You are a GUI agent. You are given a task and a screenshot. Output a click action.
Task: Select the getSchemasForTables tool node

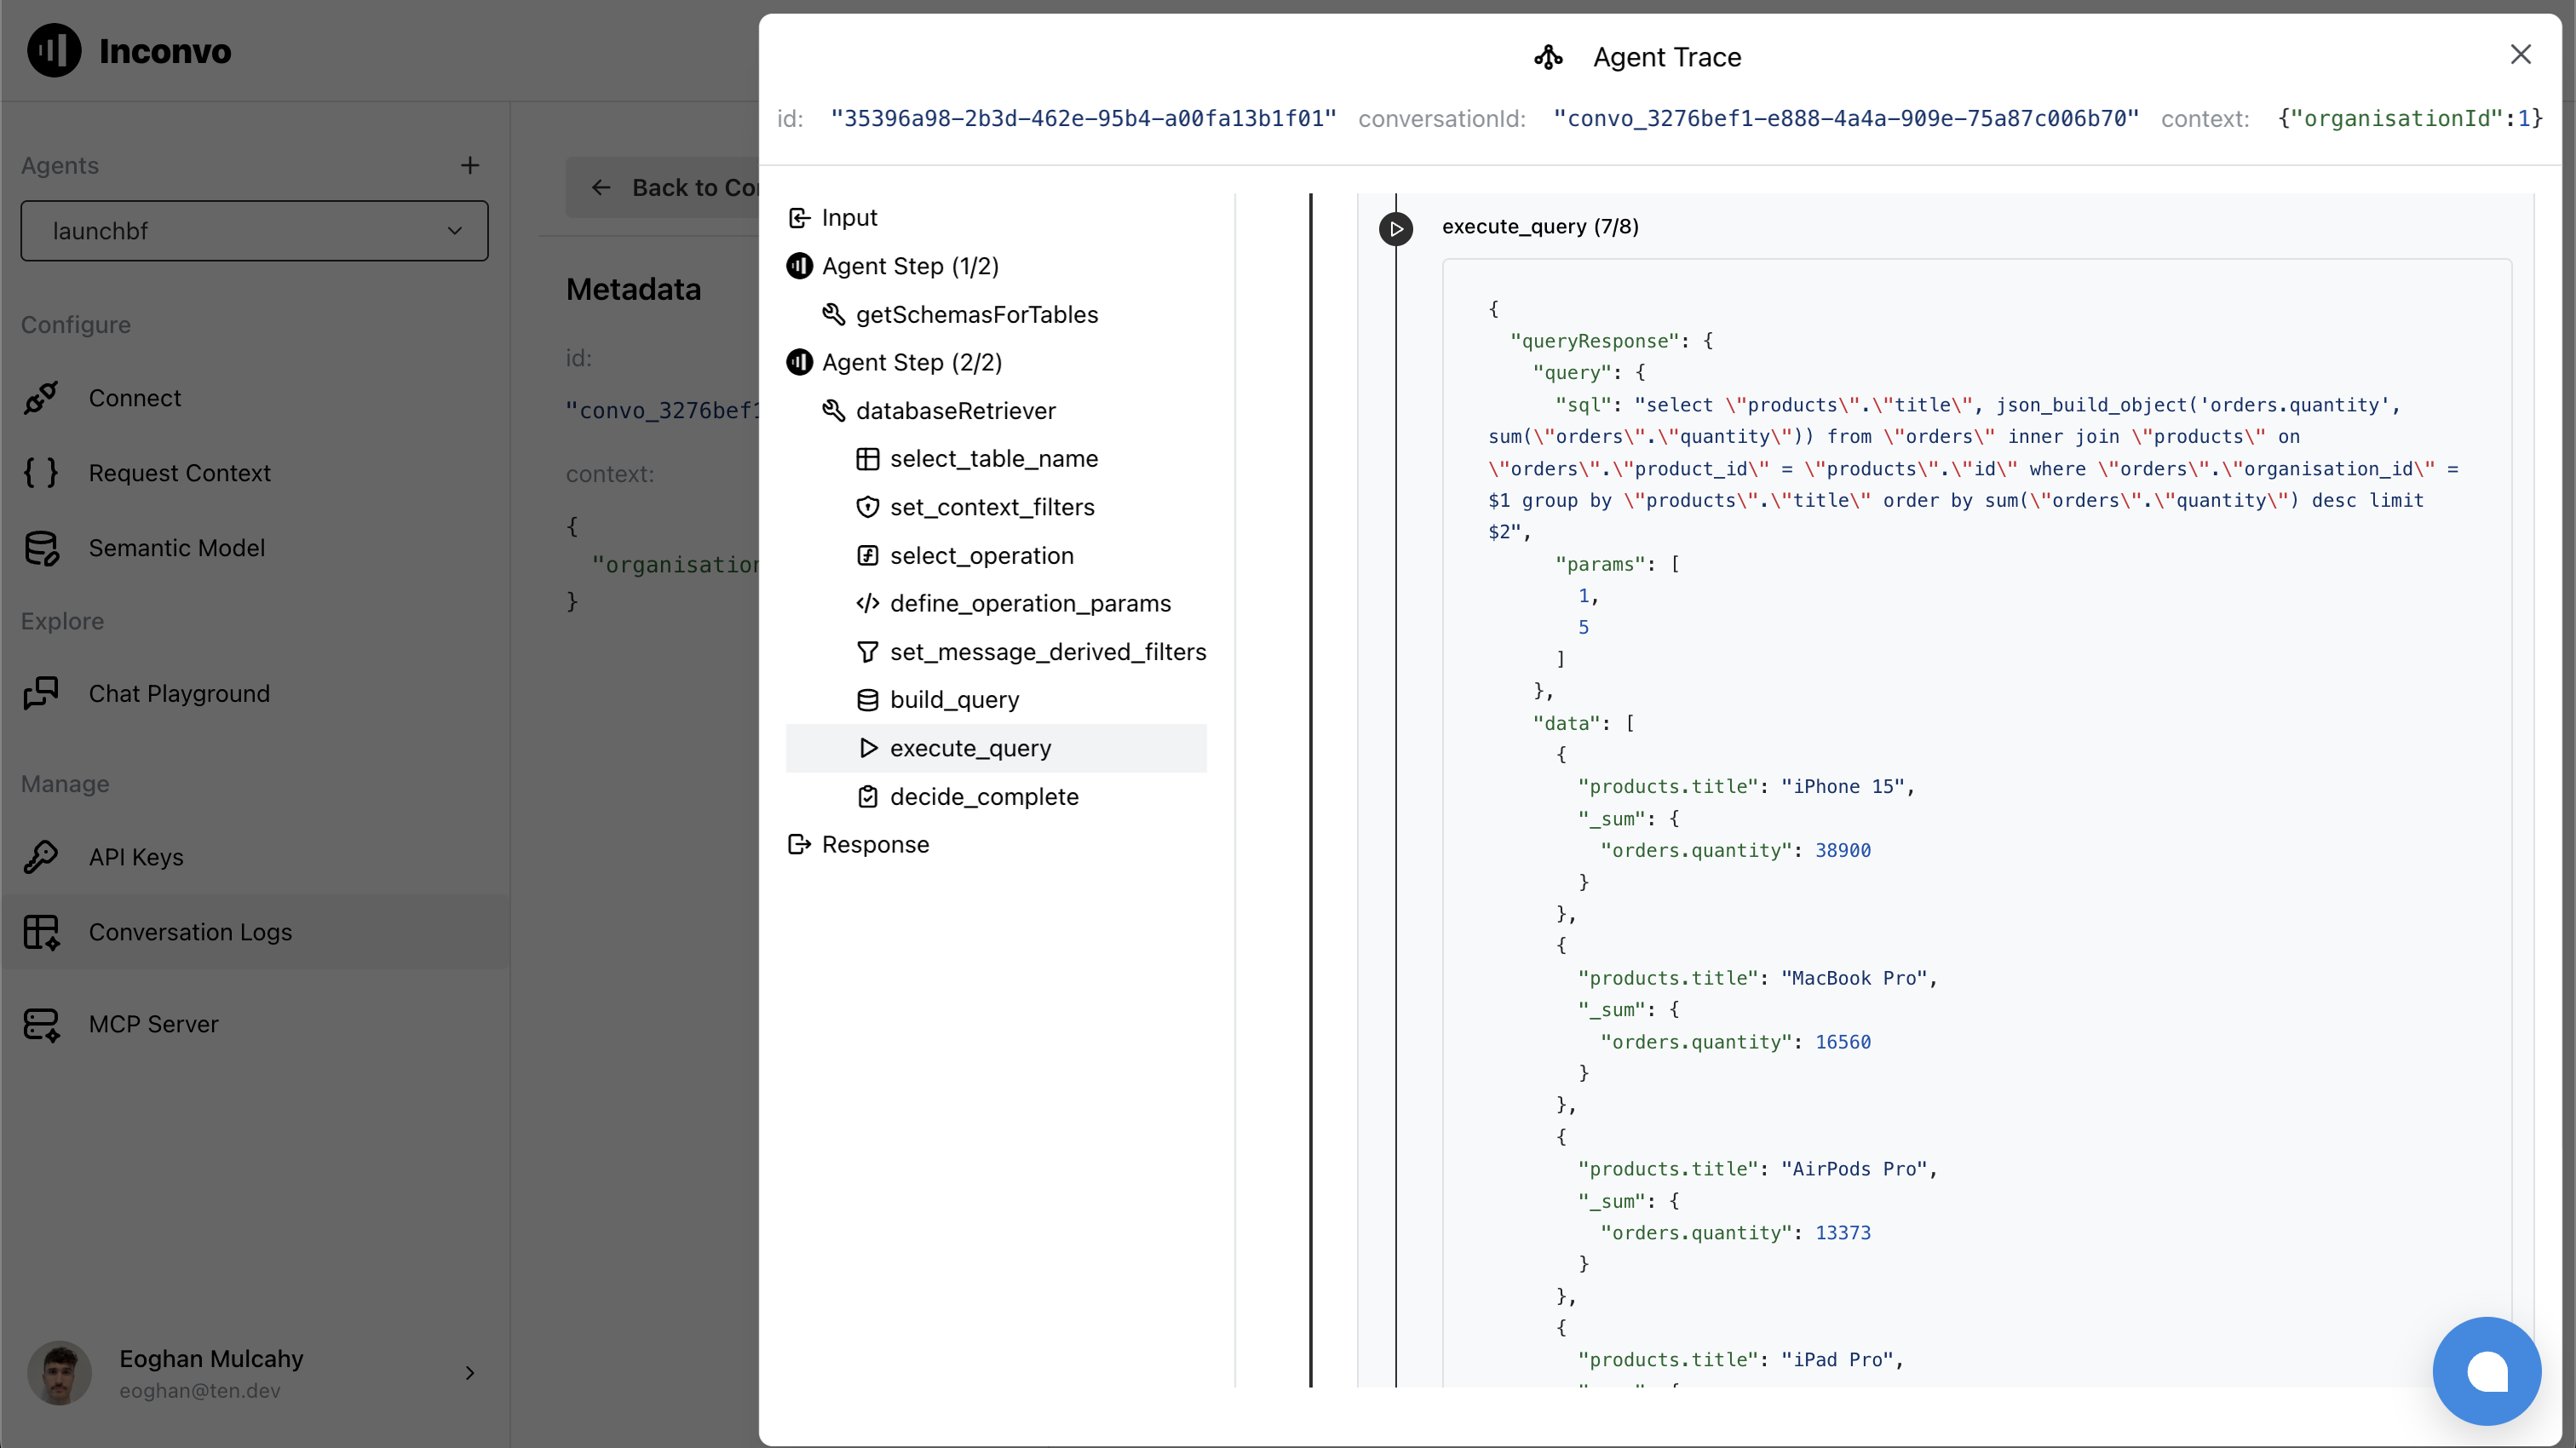click(976, 315)
